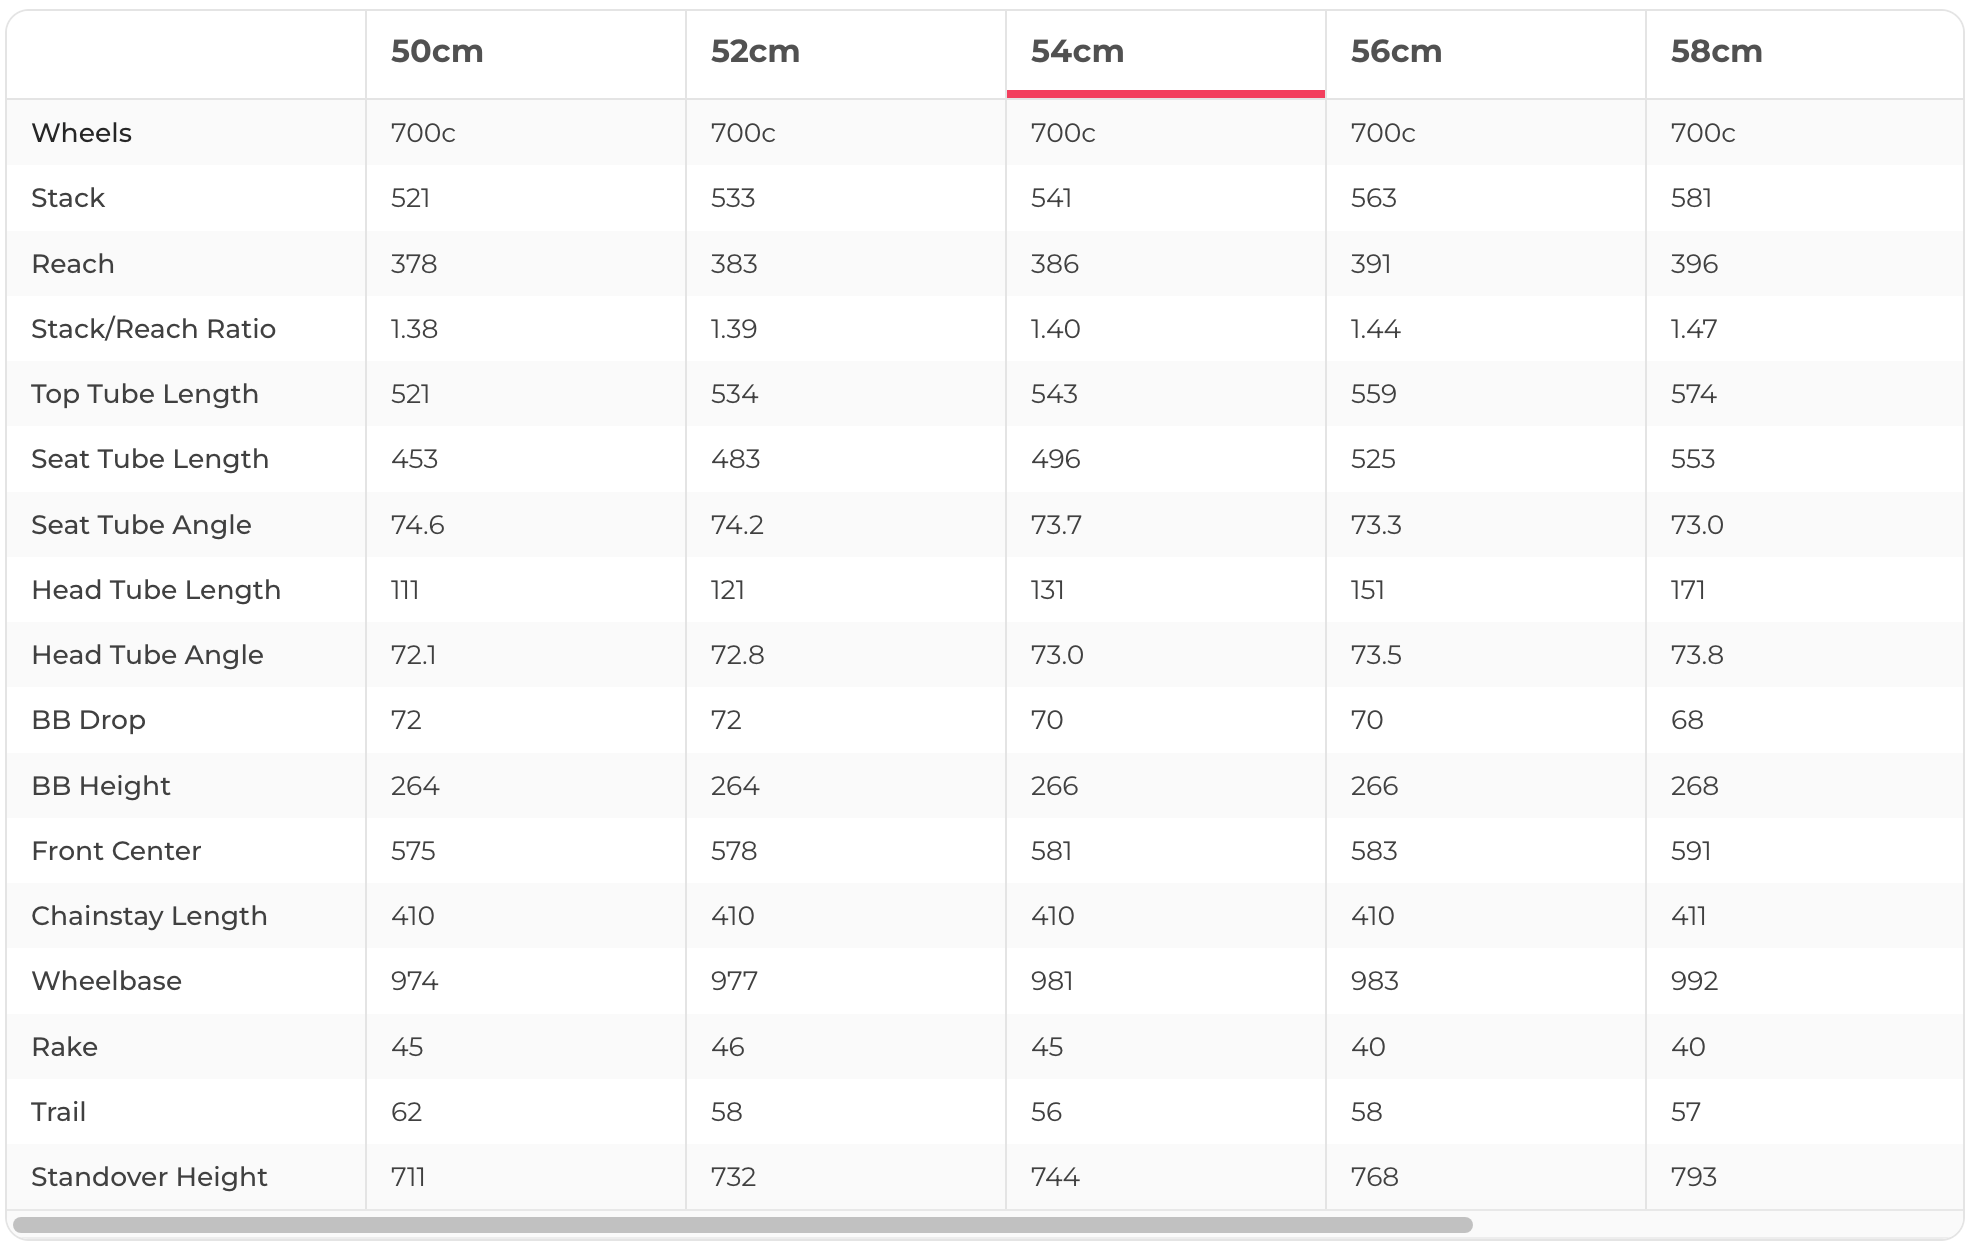1982x1258 pixels.
Task: Select the 50cm size column header
Action: (437, 52)
